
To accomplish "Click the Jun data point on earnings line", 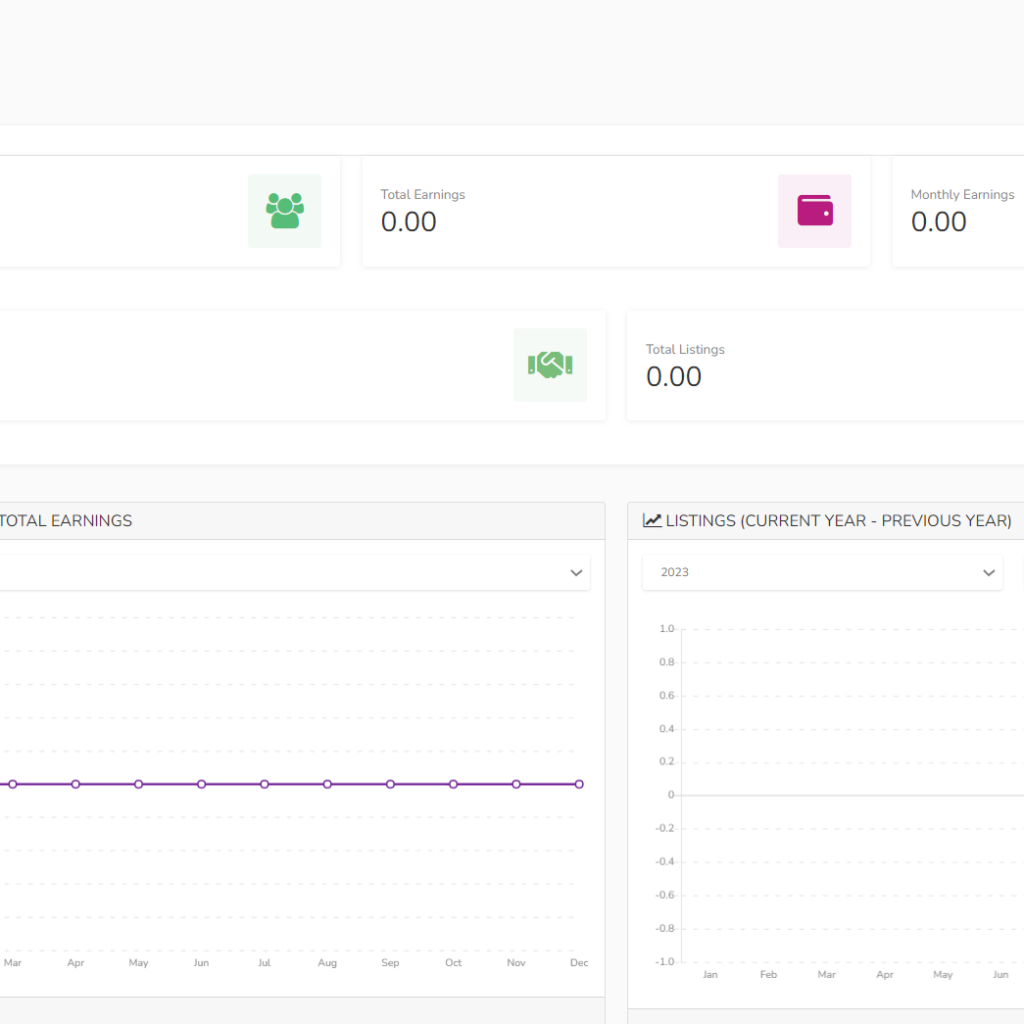I will coord(201,784).
